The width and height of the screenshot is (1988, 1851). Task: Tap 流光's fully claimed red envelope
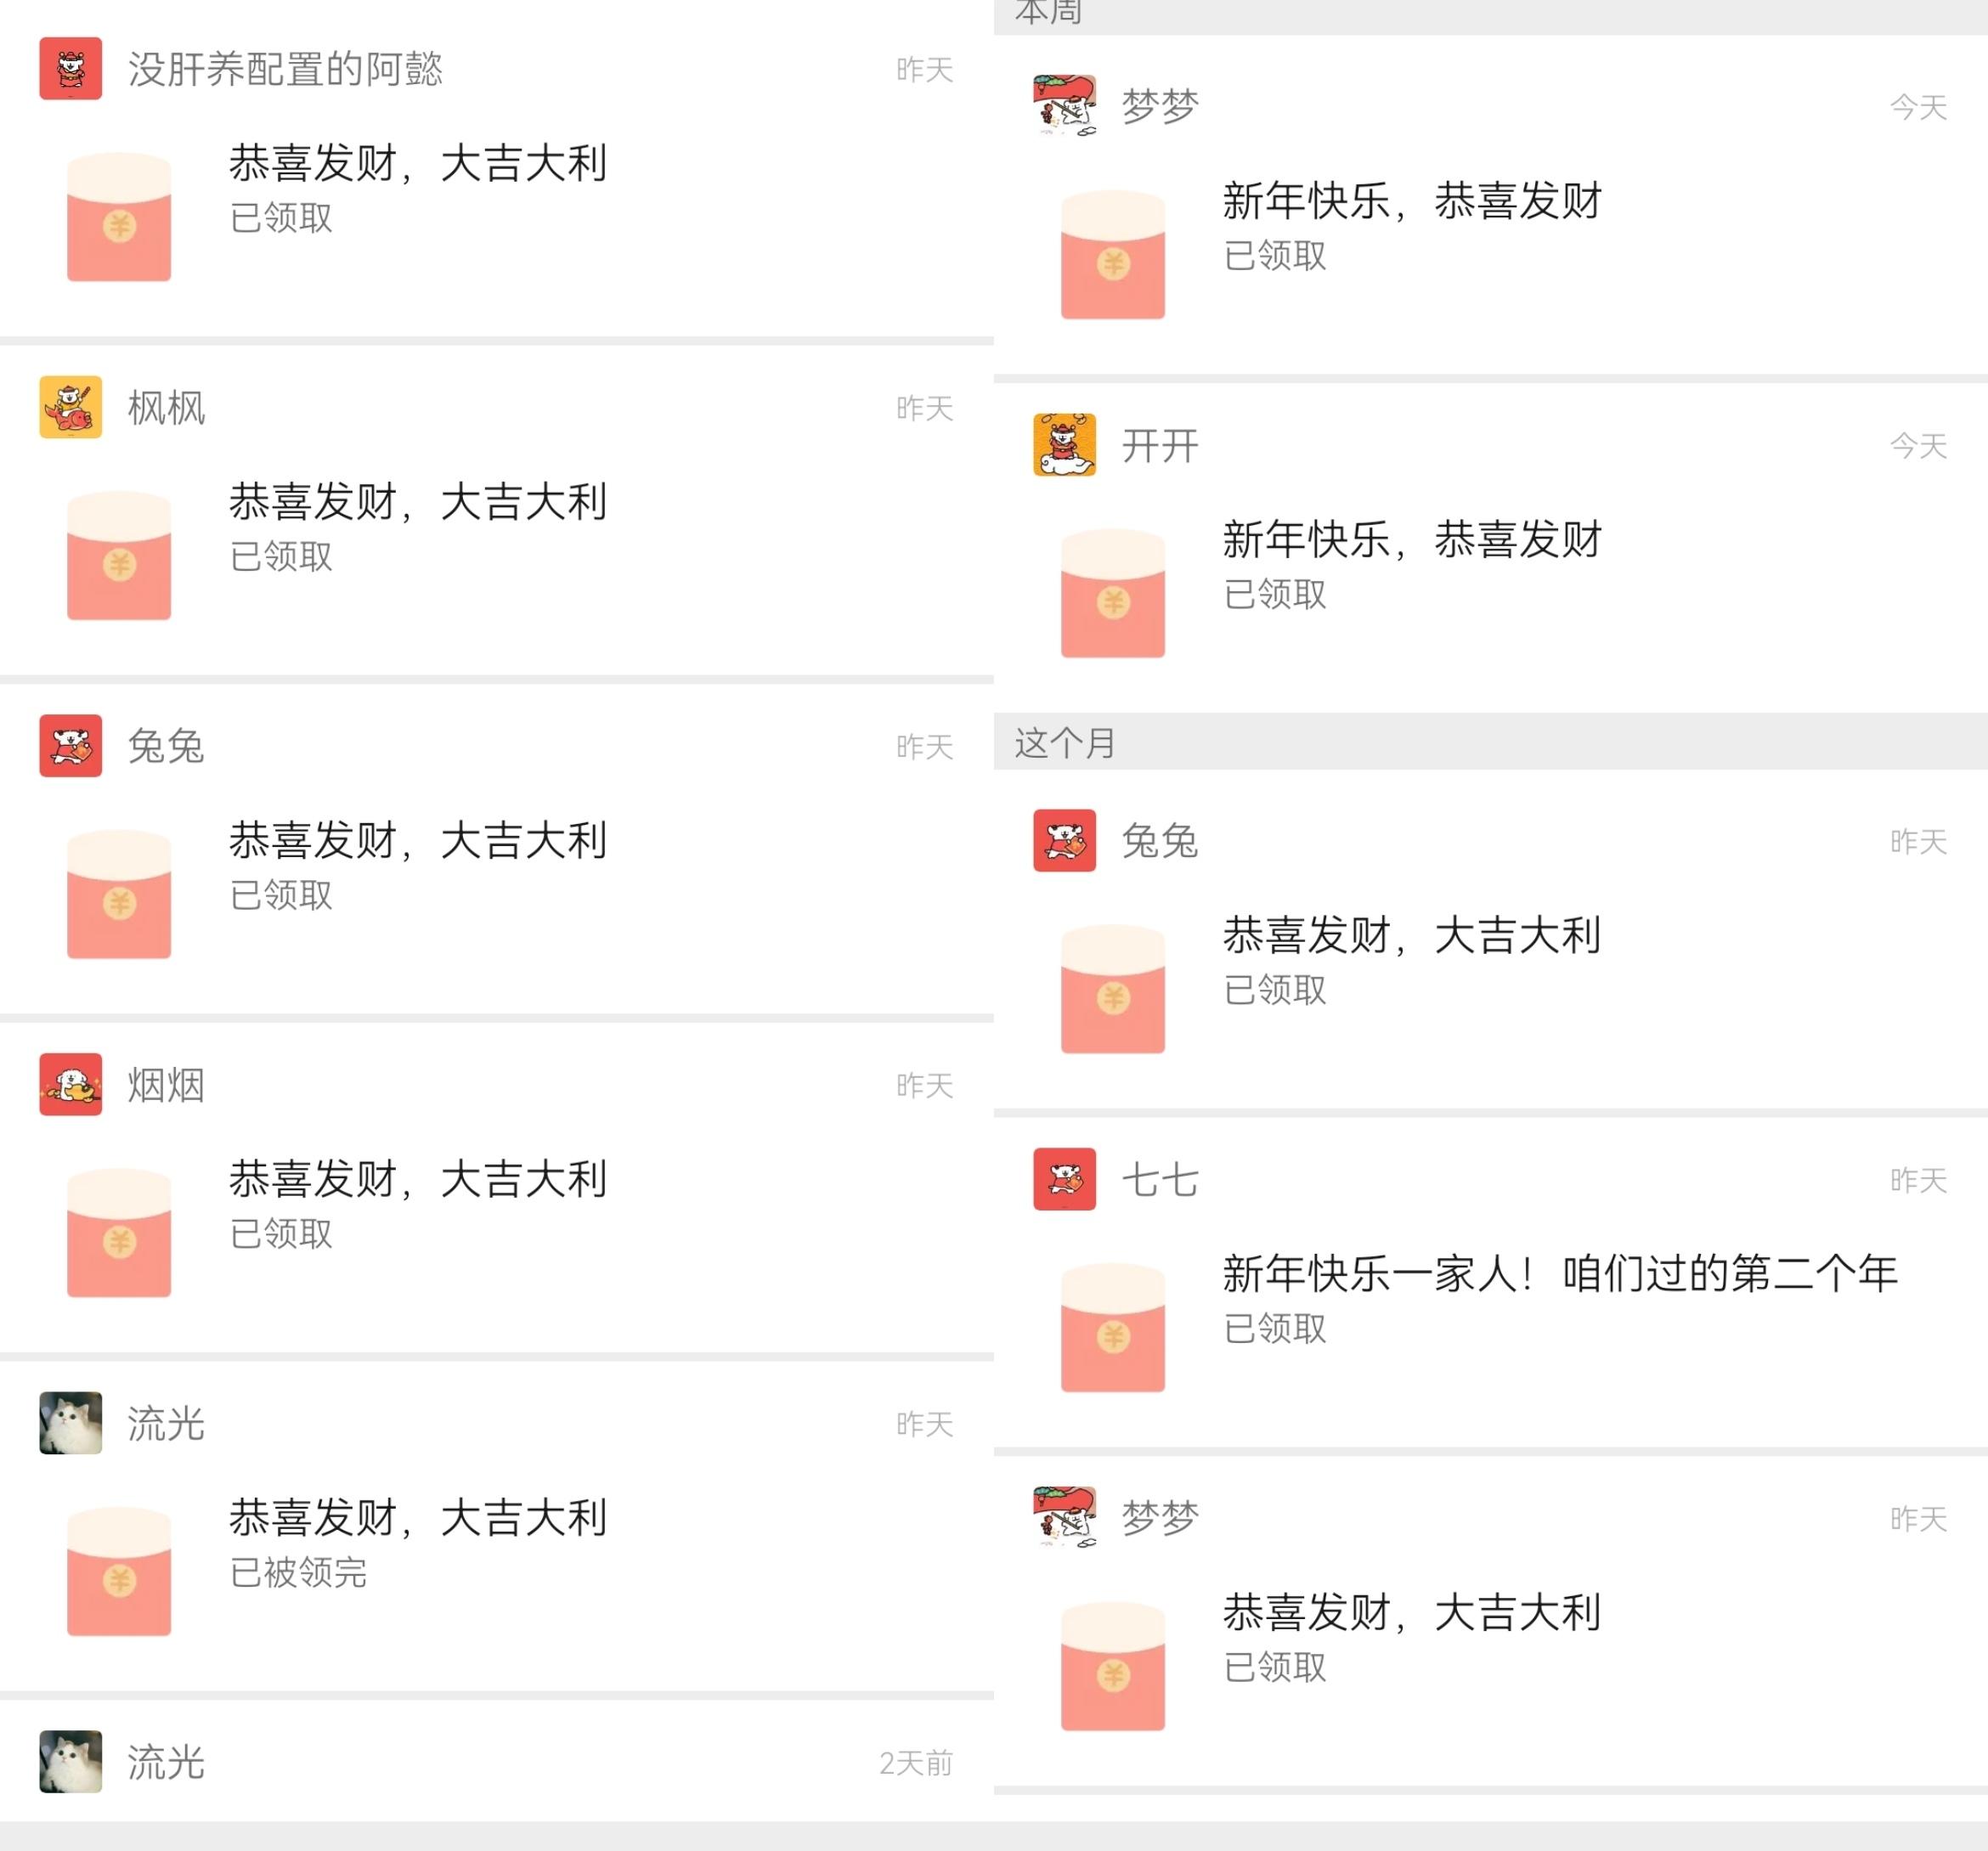[x=119, y=1572]
